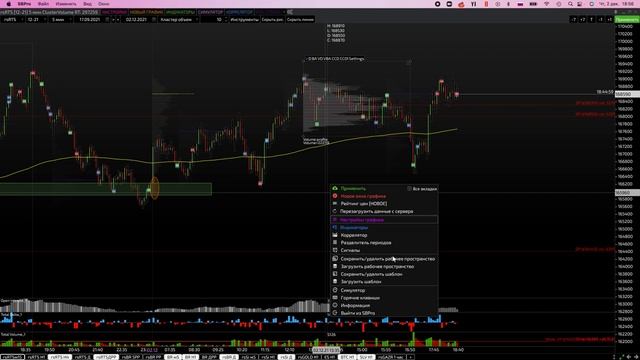Switch to the 'BTC H1' bottom tab

tap(347, 357)
